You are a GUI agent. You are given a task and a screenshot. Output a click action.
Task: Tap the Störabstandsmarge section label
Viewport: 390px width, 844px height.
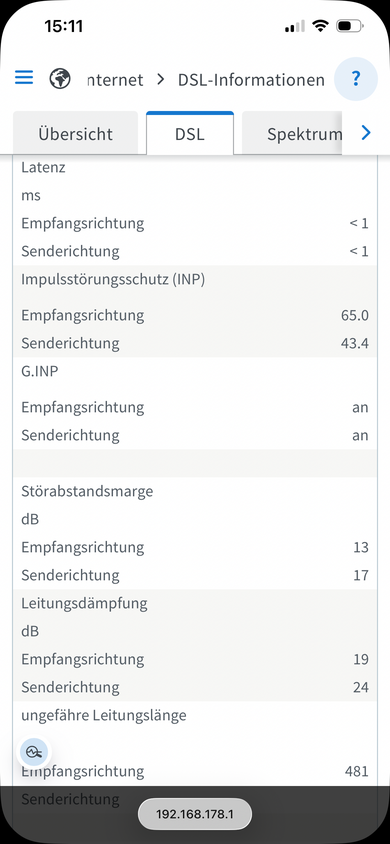pyautogui.click(x=87, y=491)
